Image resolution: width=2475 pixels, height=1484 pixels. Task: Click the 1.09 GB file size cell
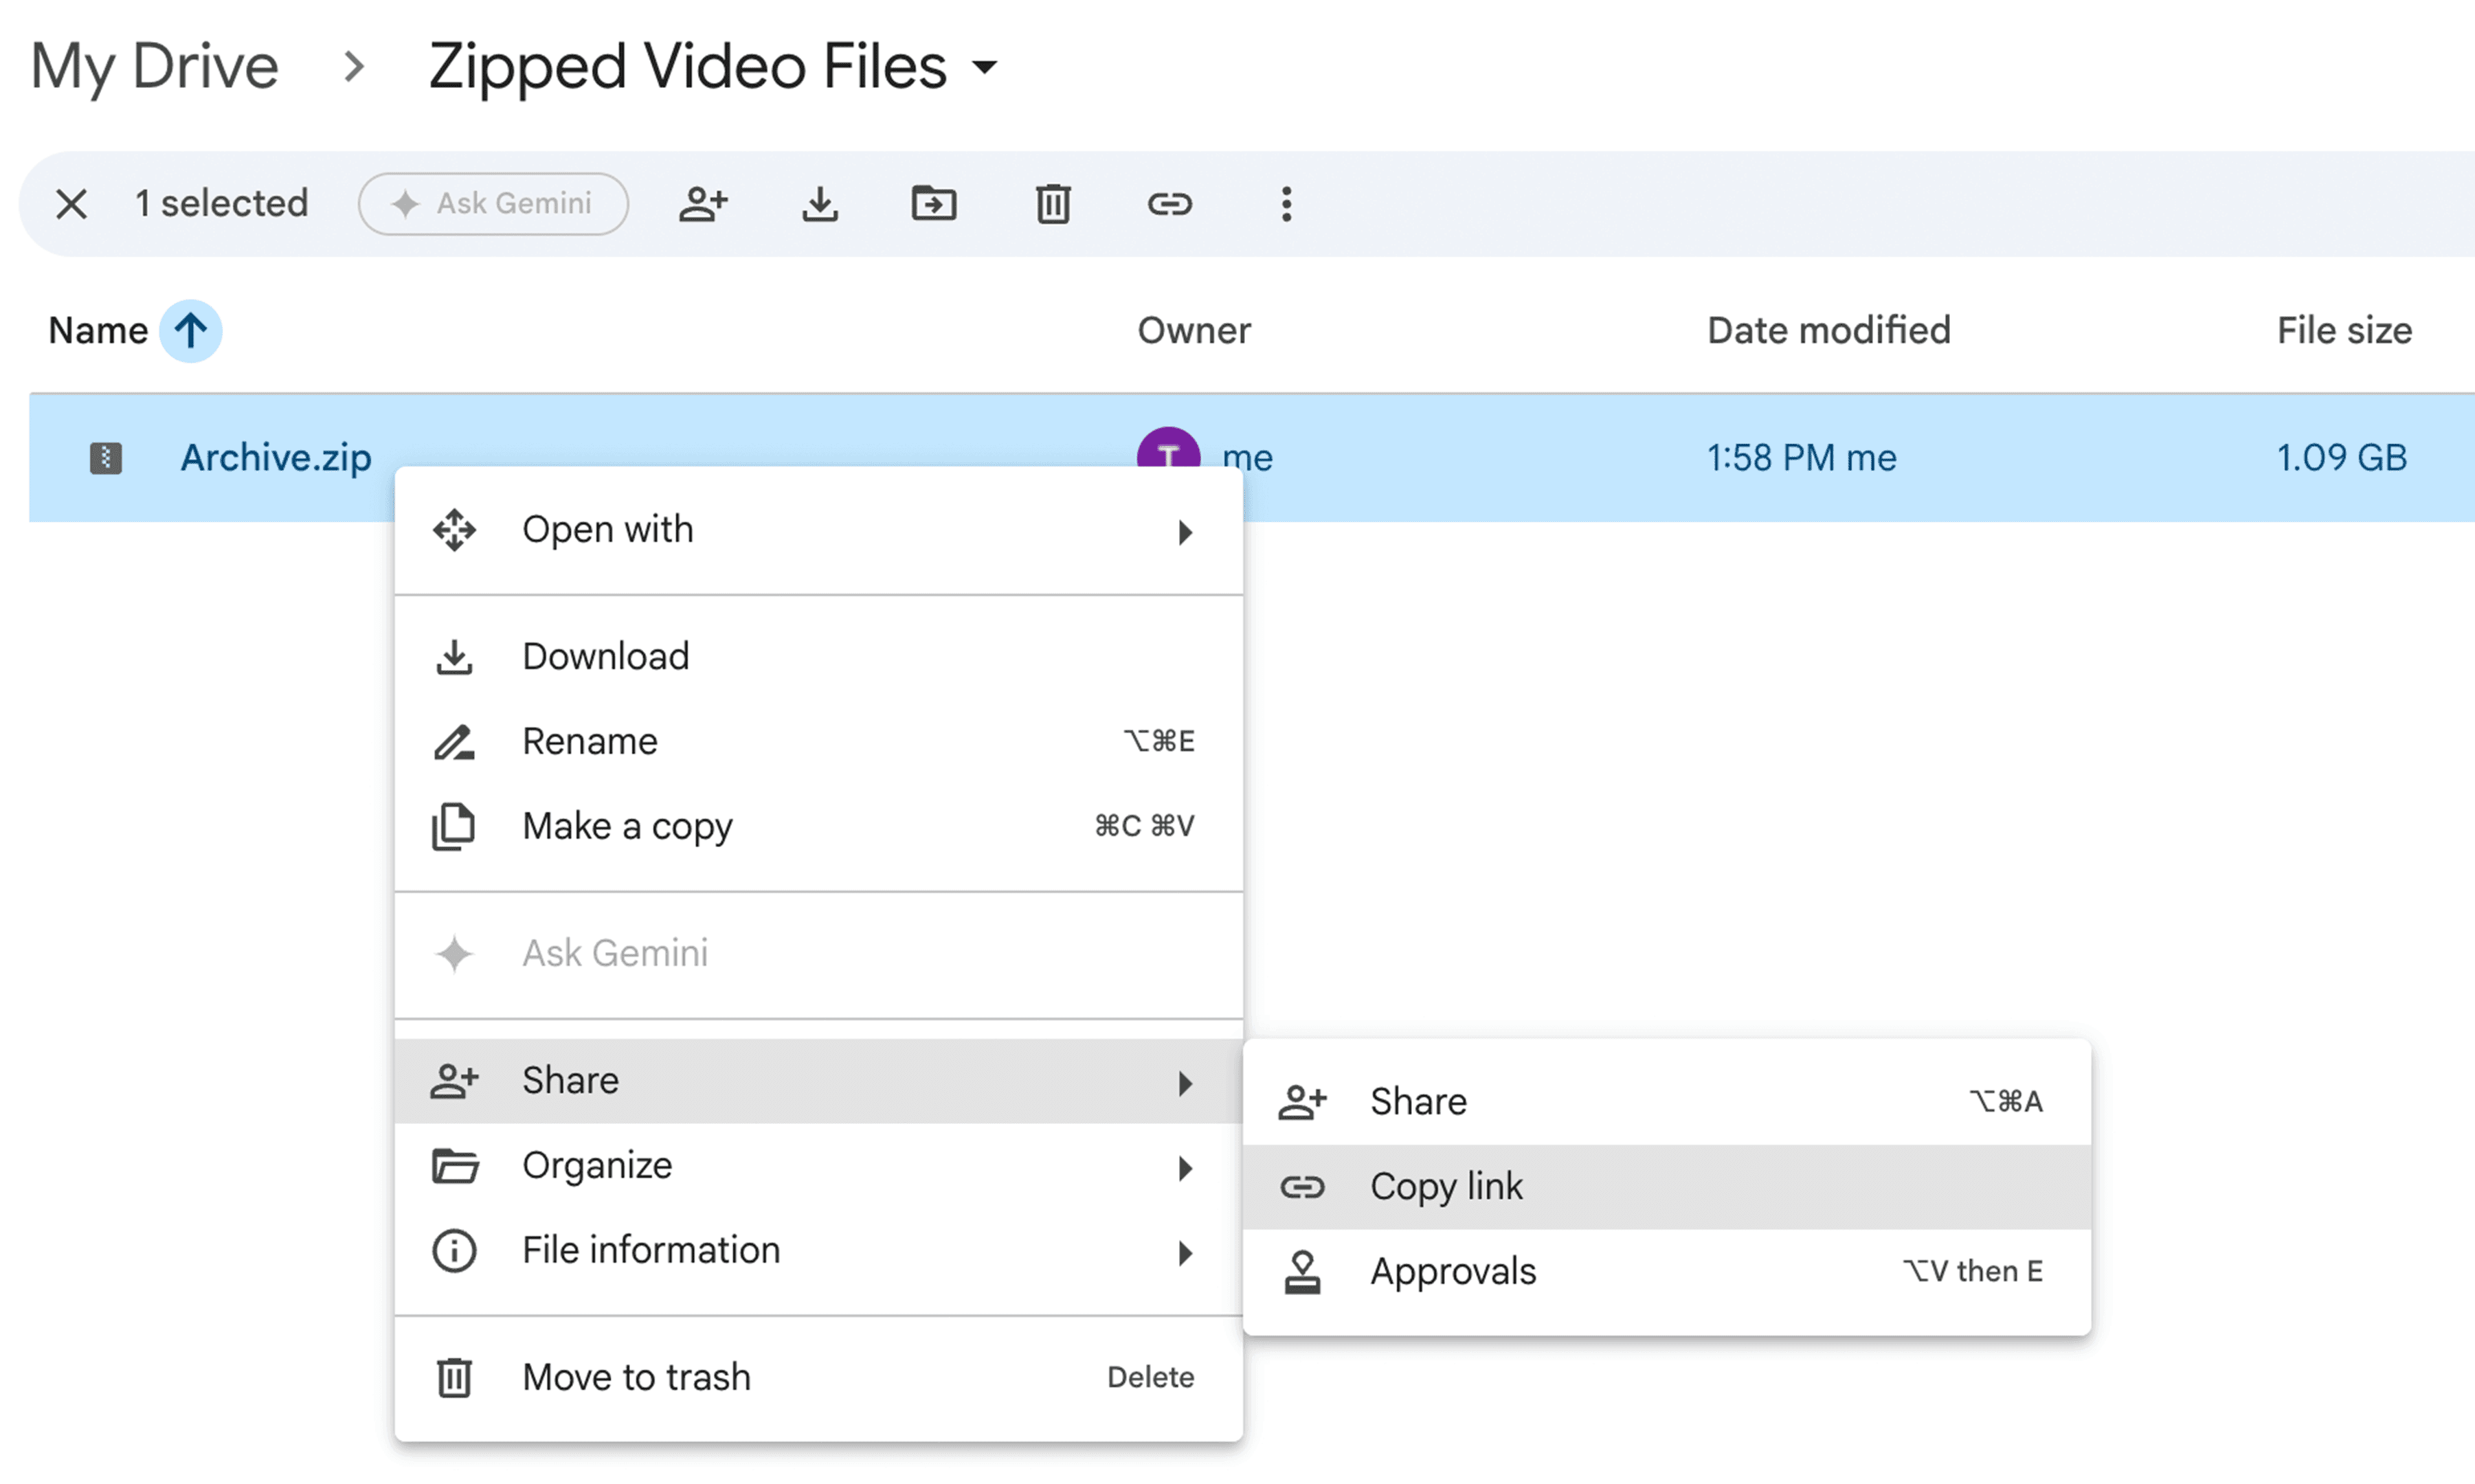tap(2341, 457)
